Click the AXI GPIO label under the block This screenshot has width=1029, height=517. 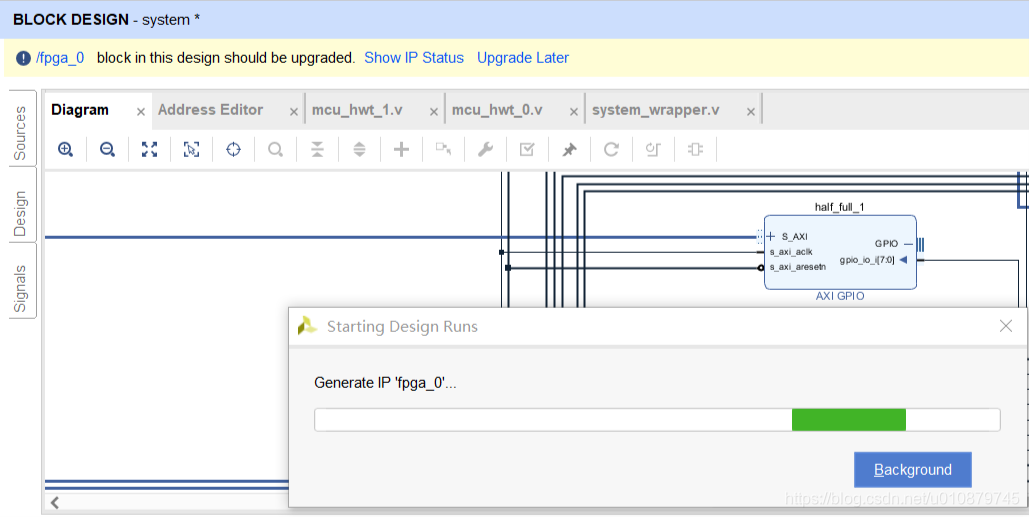pyautogui.click(x=840, y=296)
